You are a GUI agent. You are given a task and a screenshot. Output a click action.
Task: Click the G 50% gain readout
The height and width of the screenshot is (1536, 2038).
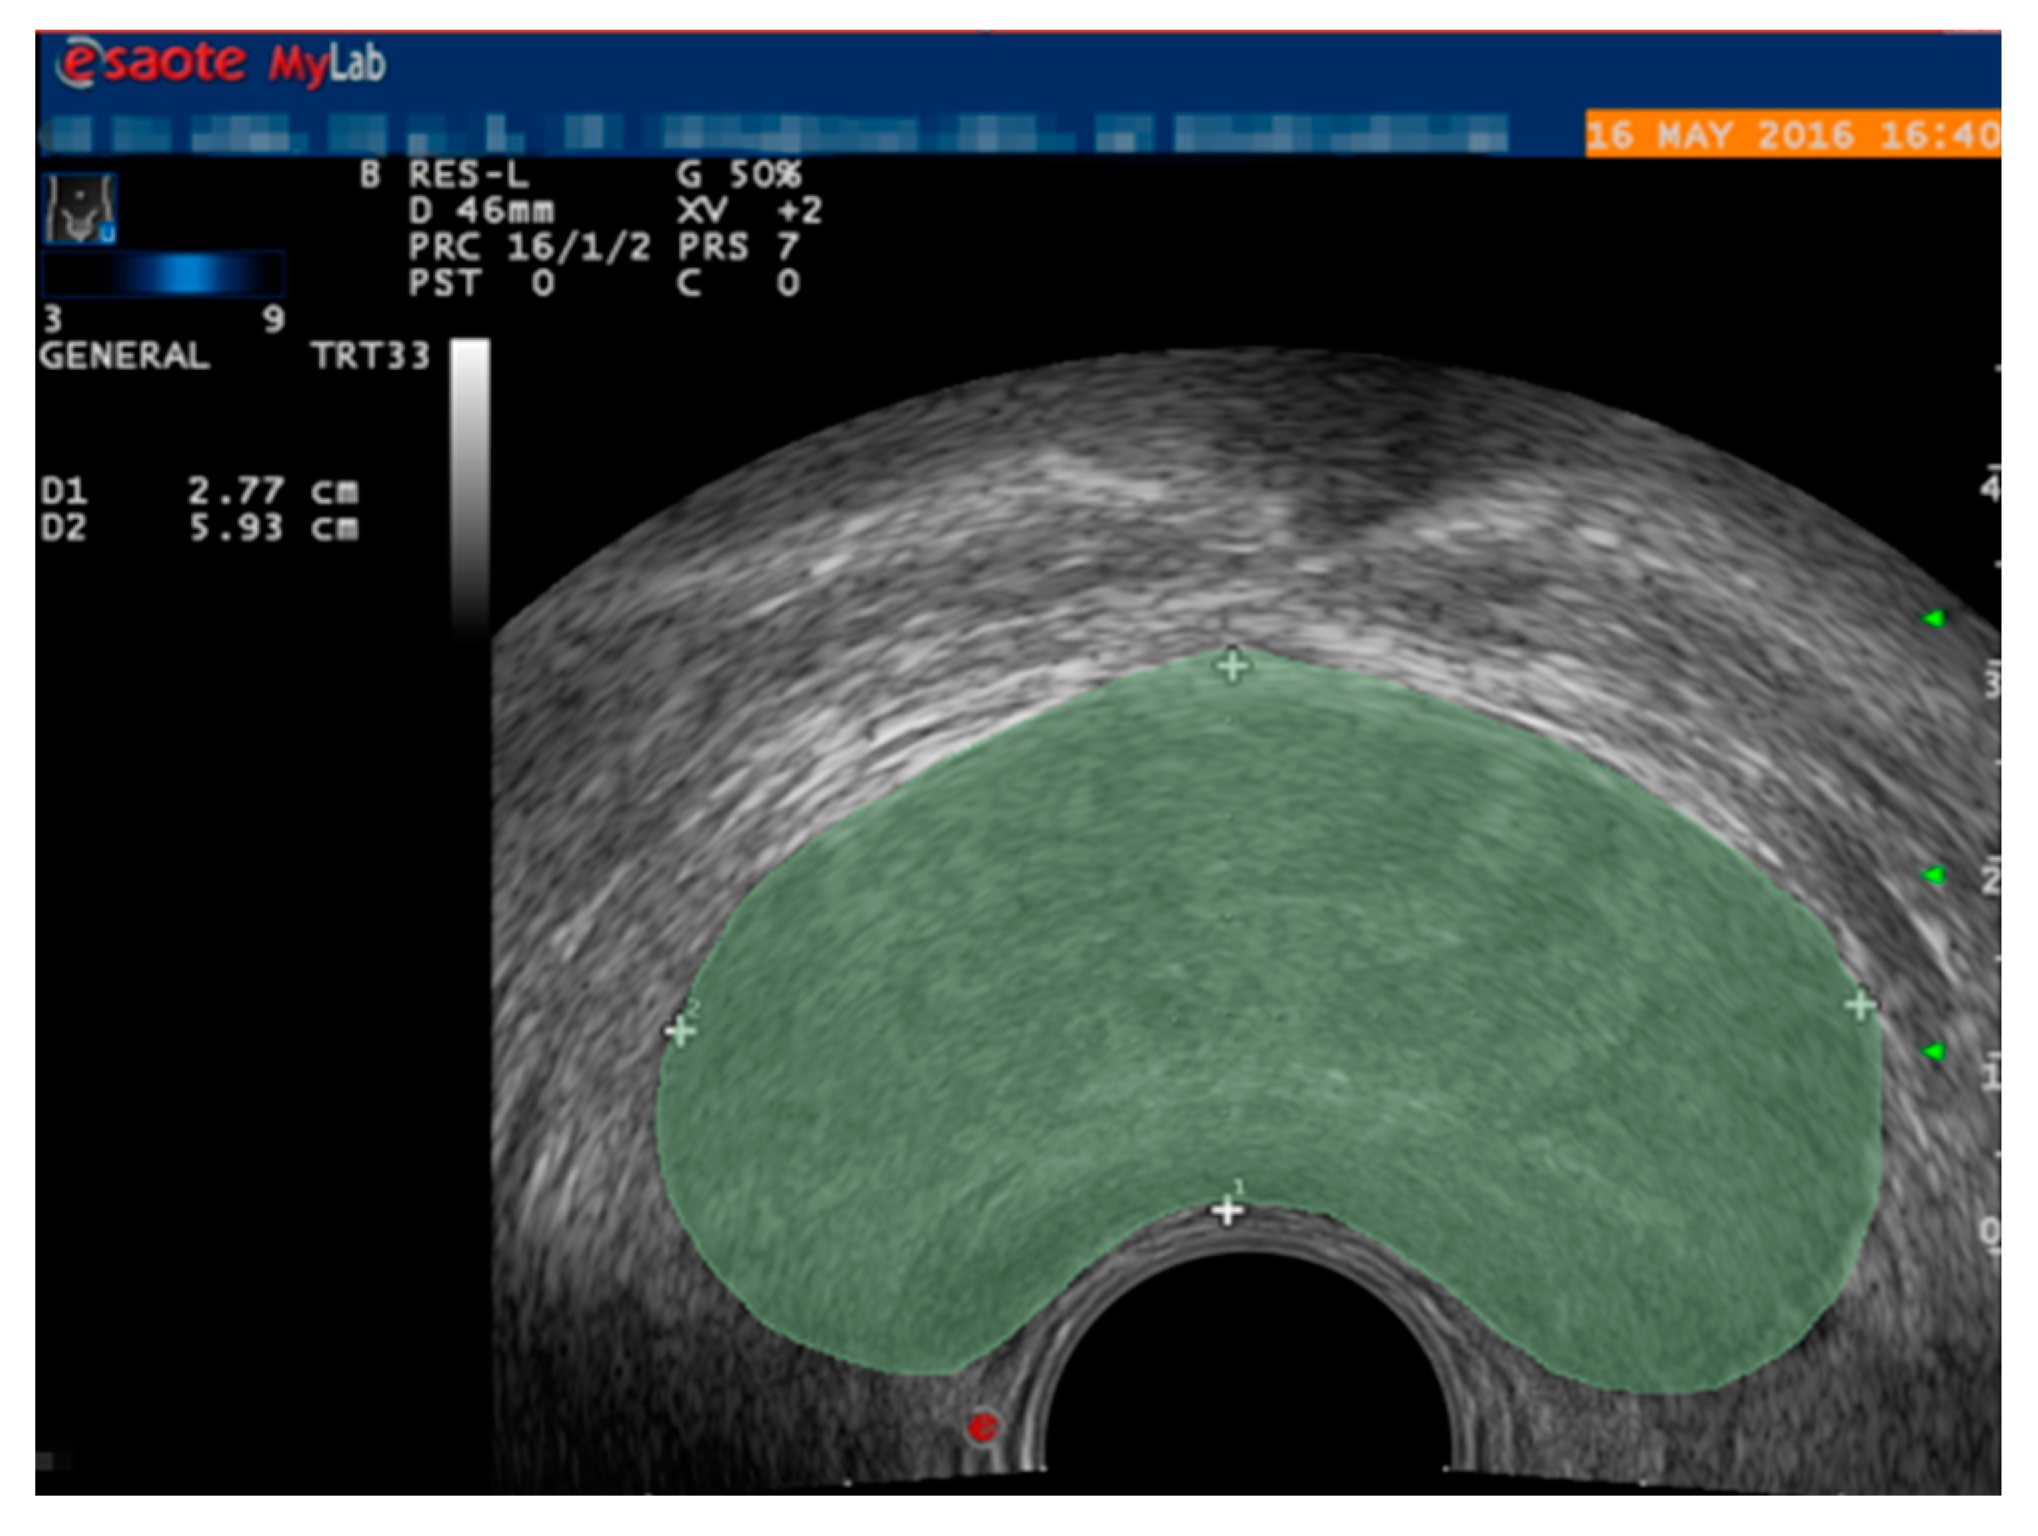coord(738,175)
